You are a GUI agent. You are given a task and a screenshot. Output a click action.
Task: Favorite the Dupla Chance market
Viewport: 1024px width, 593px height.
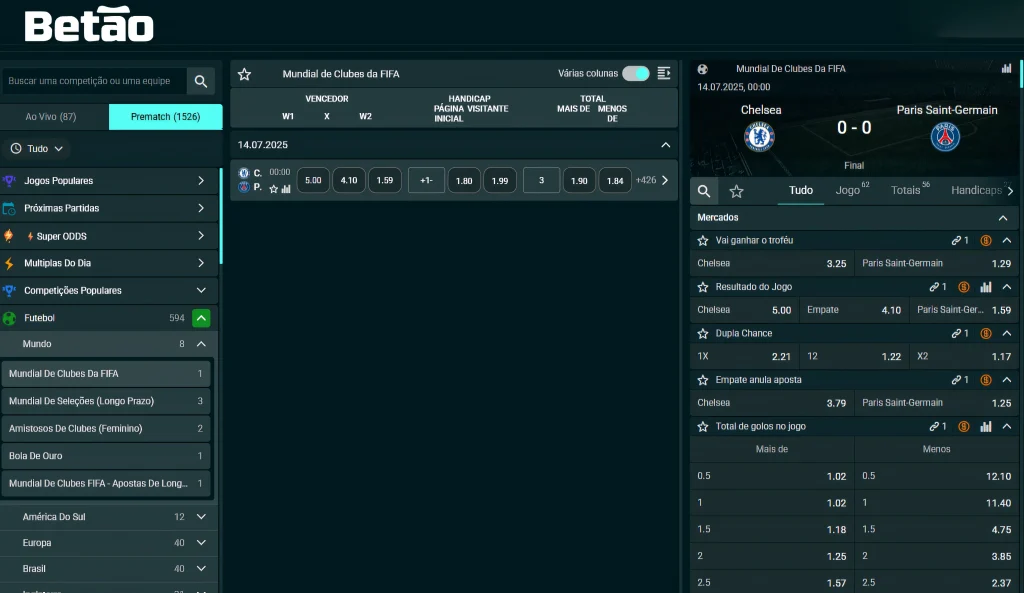tap(703, 333)
